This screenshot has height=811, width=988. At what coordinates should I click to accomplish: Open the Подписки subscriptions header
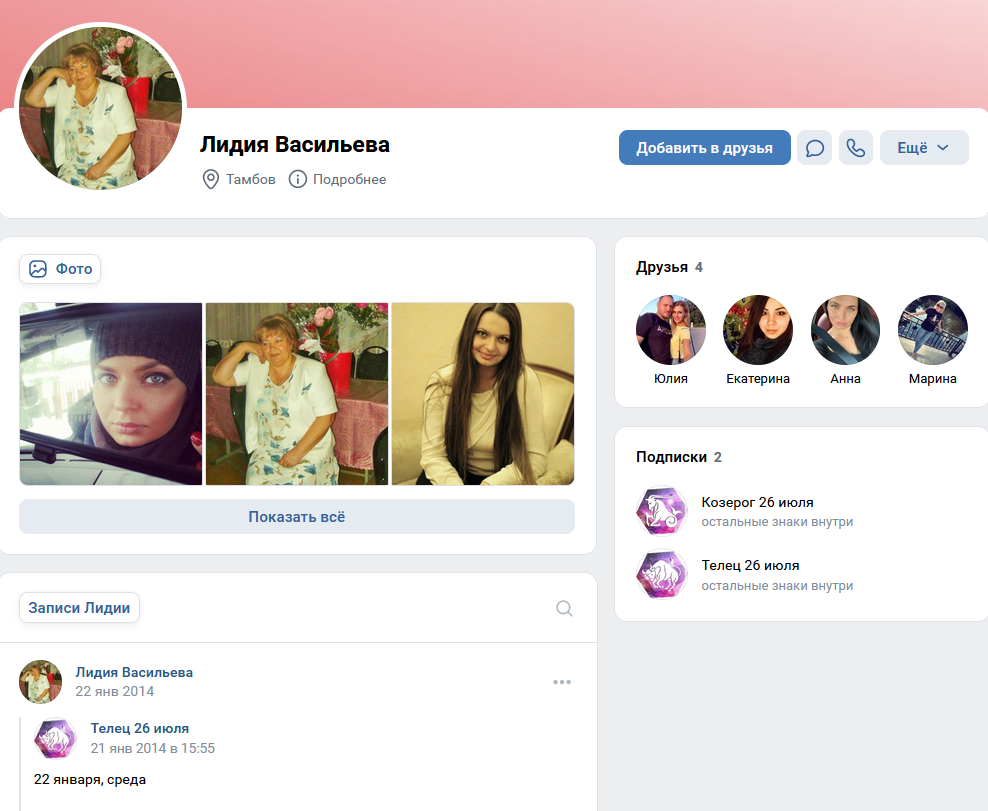pyautogui.click(x=671, y=457)
